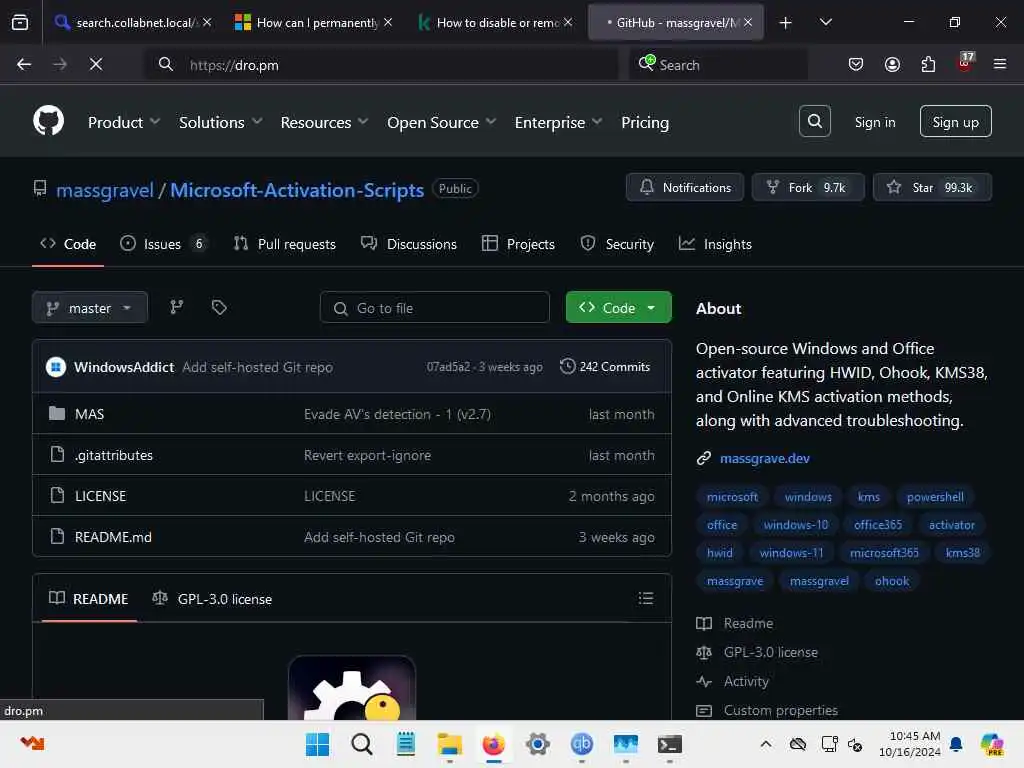
Task: Click the Notepad taskbar icon
Action: (406, 744)
